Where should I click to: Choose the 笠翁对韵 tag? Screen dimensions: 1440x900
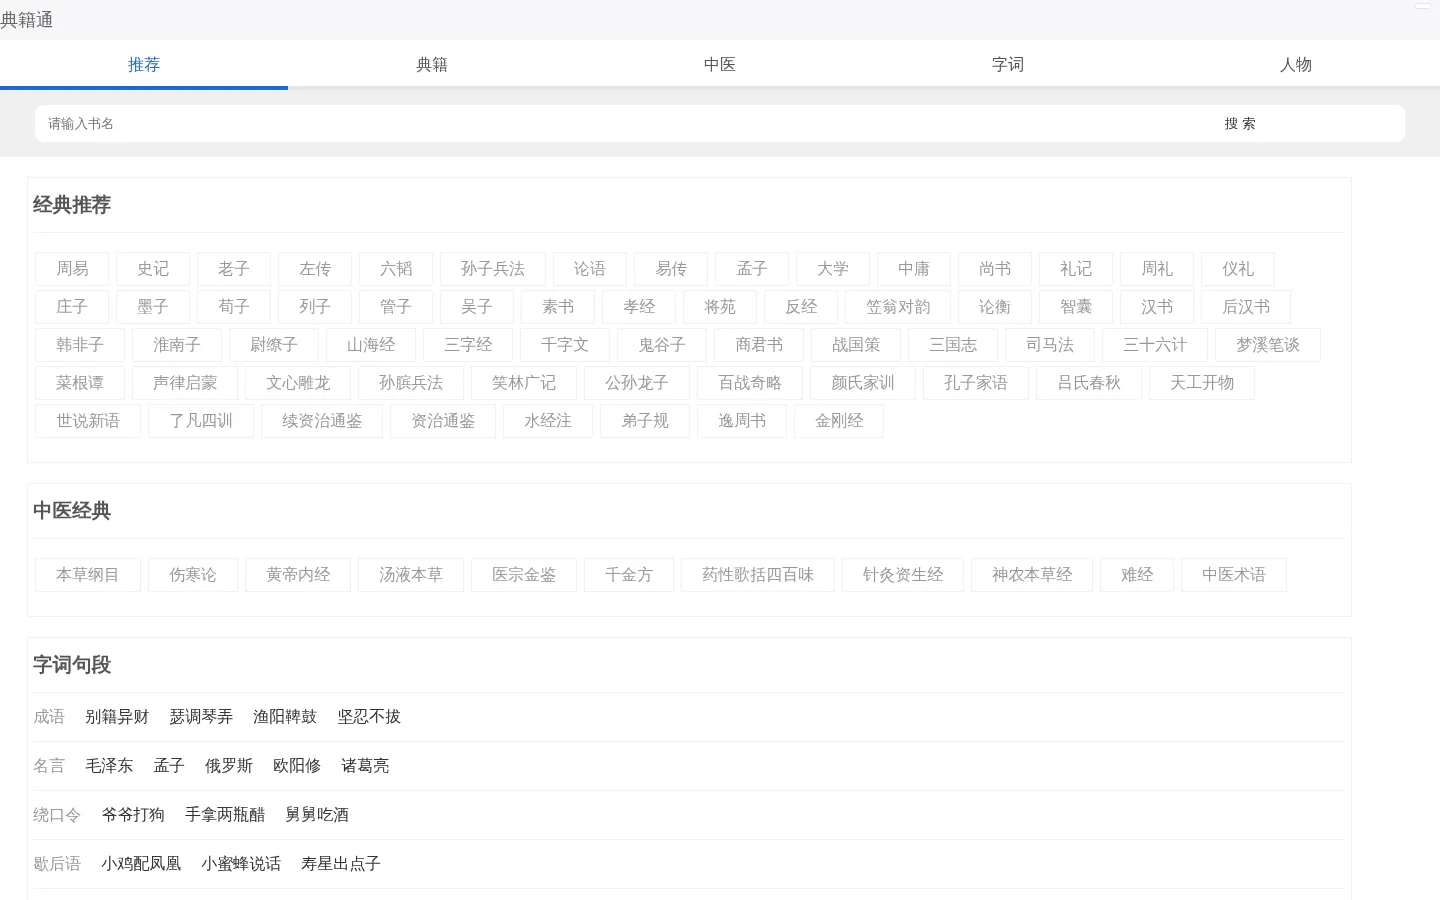898,307
